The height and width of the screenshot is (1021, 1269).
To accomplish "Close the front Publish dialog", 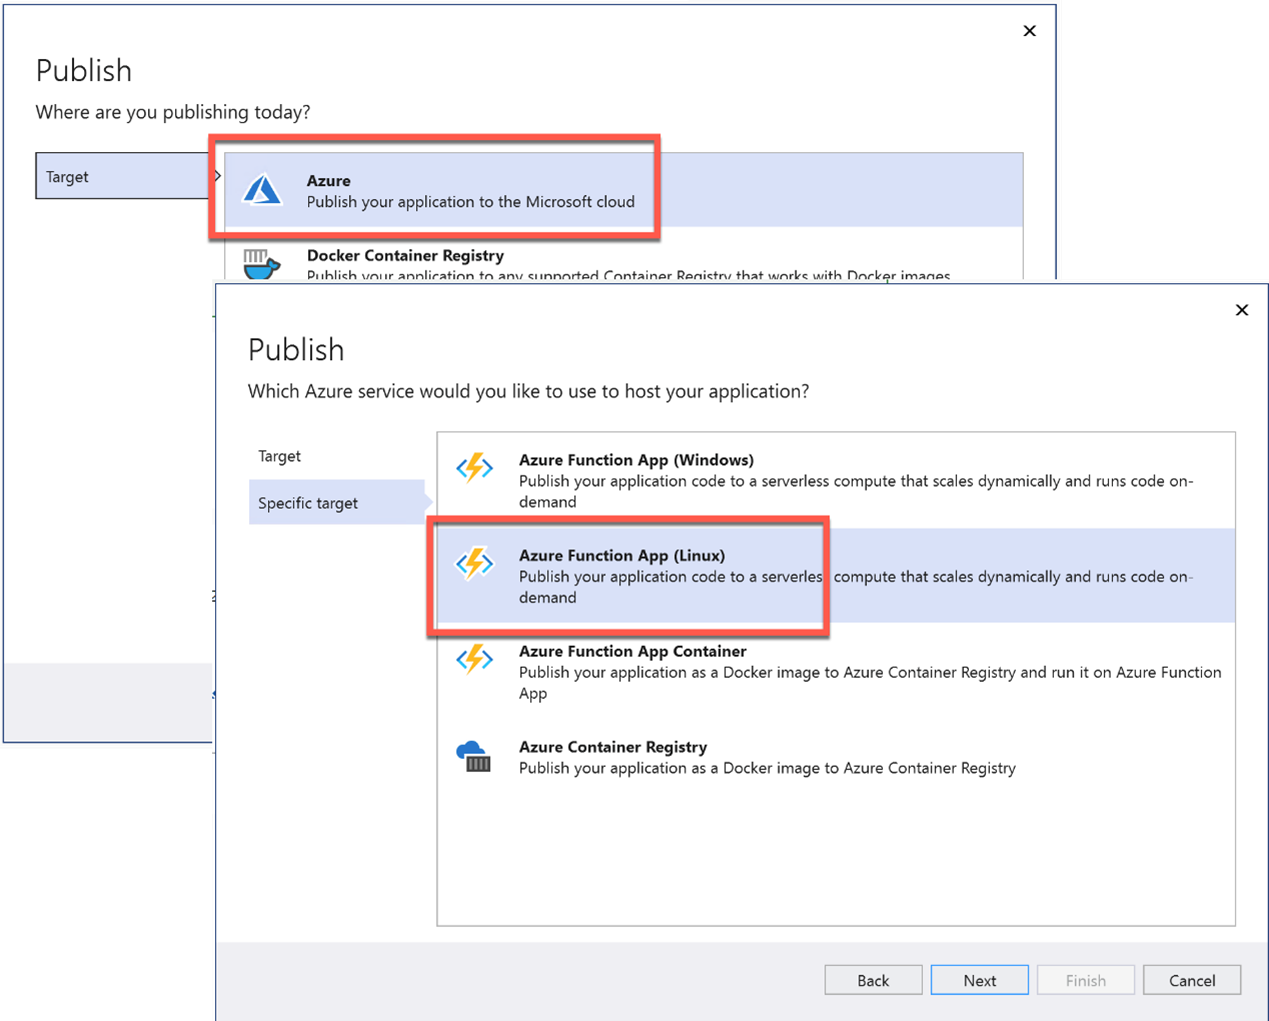I will [1242, 310].
